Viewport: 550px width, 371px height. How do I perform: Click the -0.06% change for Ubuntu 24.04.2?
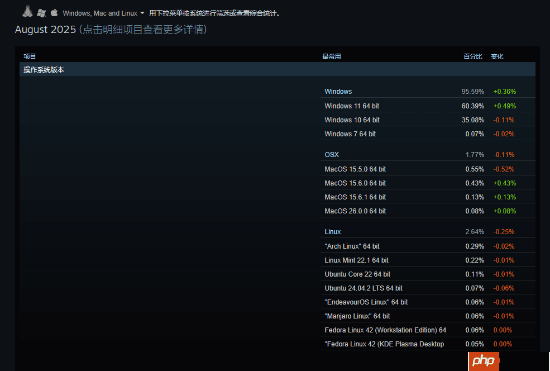[x=503, y=288]
